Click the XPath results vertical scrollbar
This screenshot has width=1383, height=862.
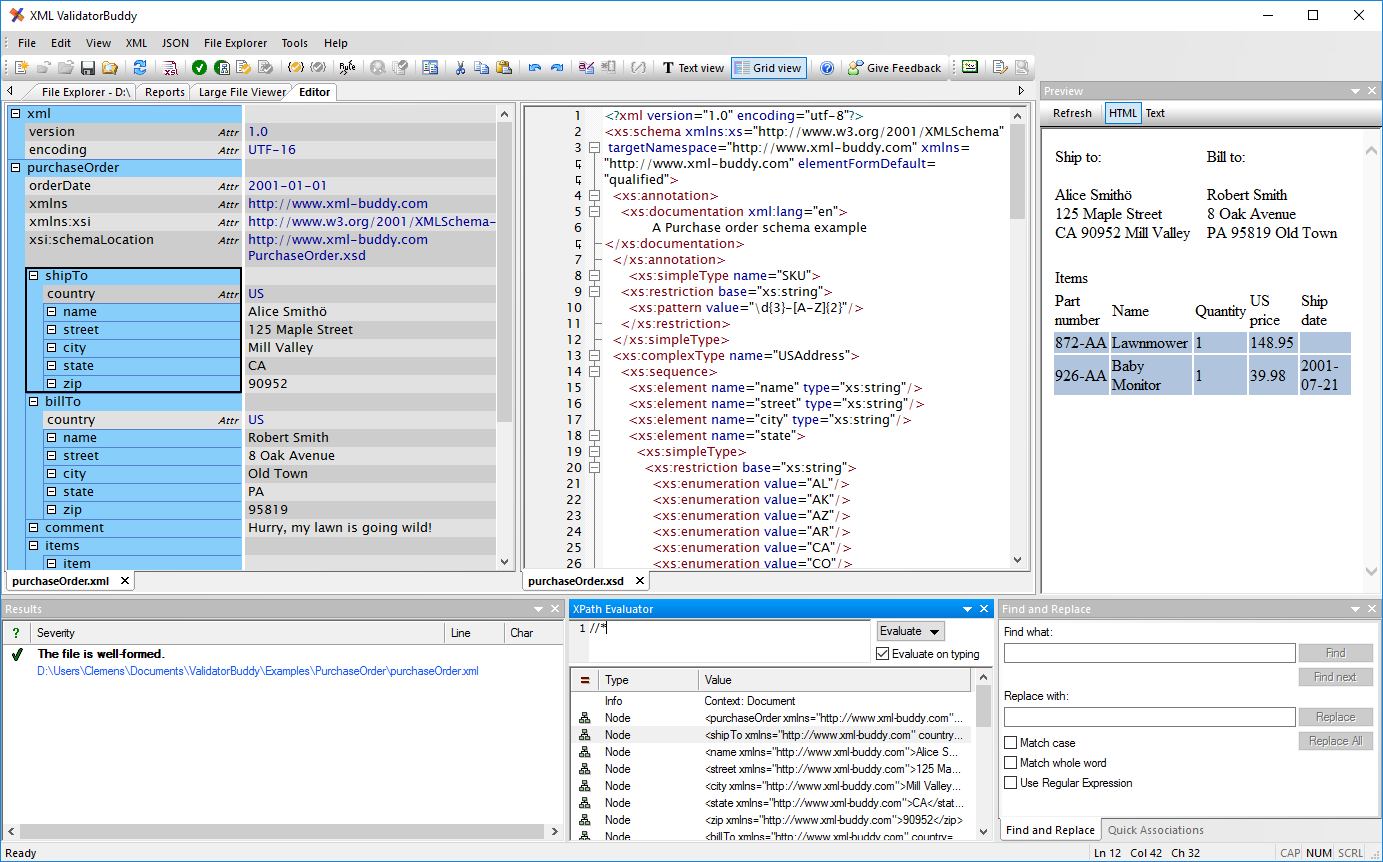point(983,707)
